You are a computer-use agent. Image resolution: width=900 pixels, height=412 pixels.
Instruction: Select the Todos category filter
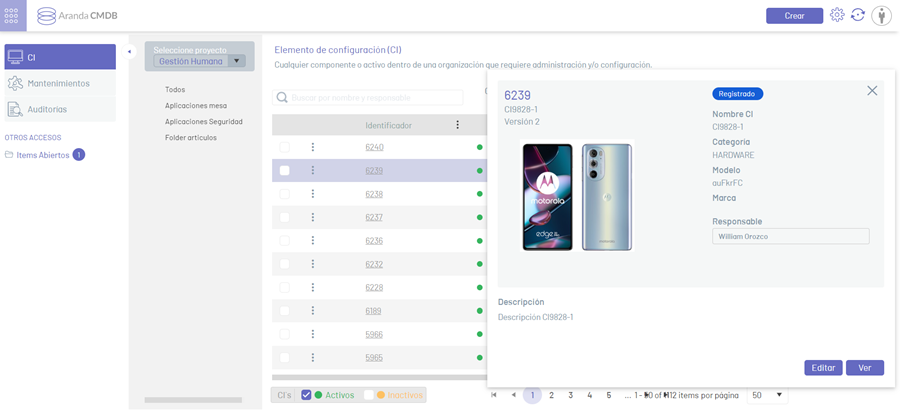point(175,90)
